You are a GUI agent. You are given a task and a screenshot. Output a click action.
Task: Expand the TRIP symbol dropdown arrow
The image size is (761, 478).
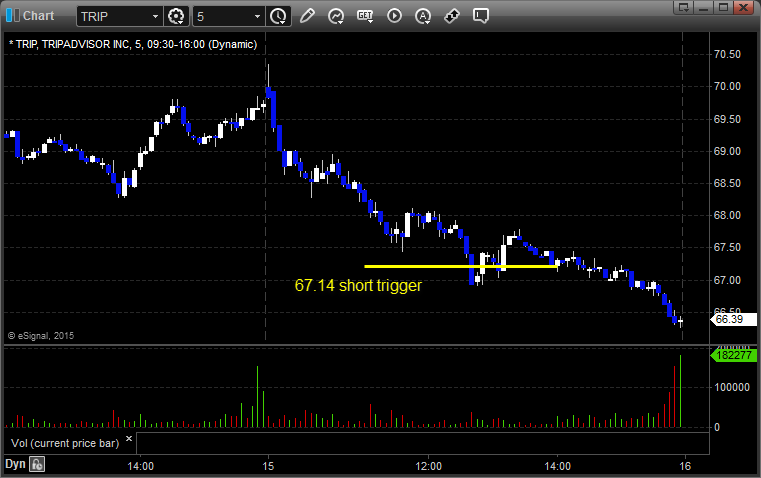tap(155, 16)
